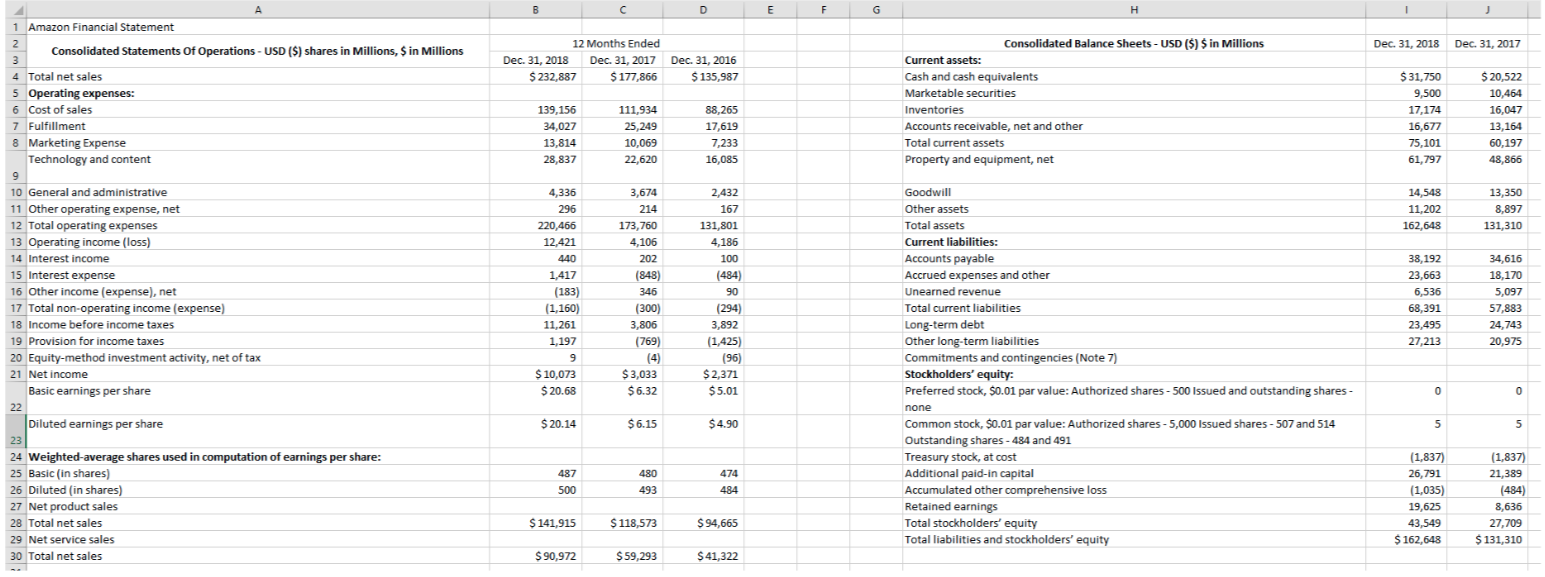Image resolution: width=1545 pixels, height=577 pixels.
Task: Select row header 4
Action: tap(12, 75)
